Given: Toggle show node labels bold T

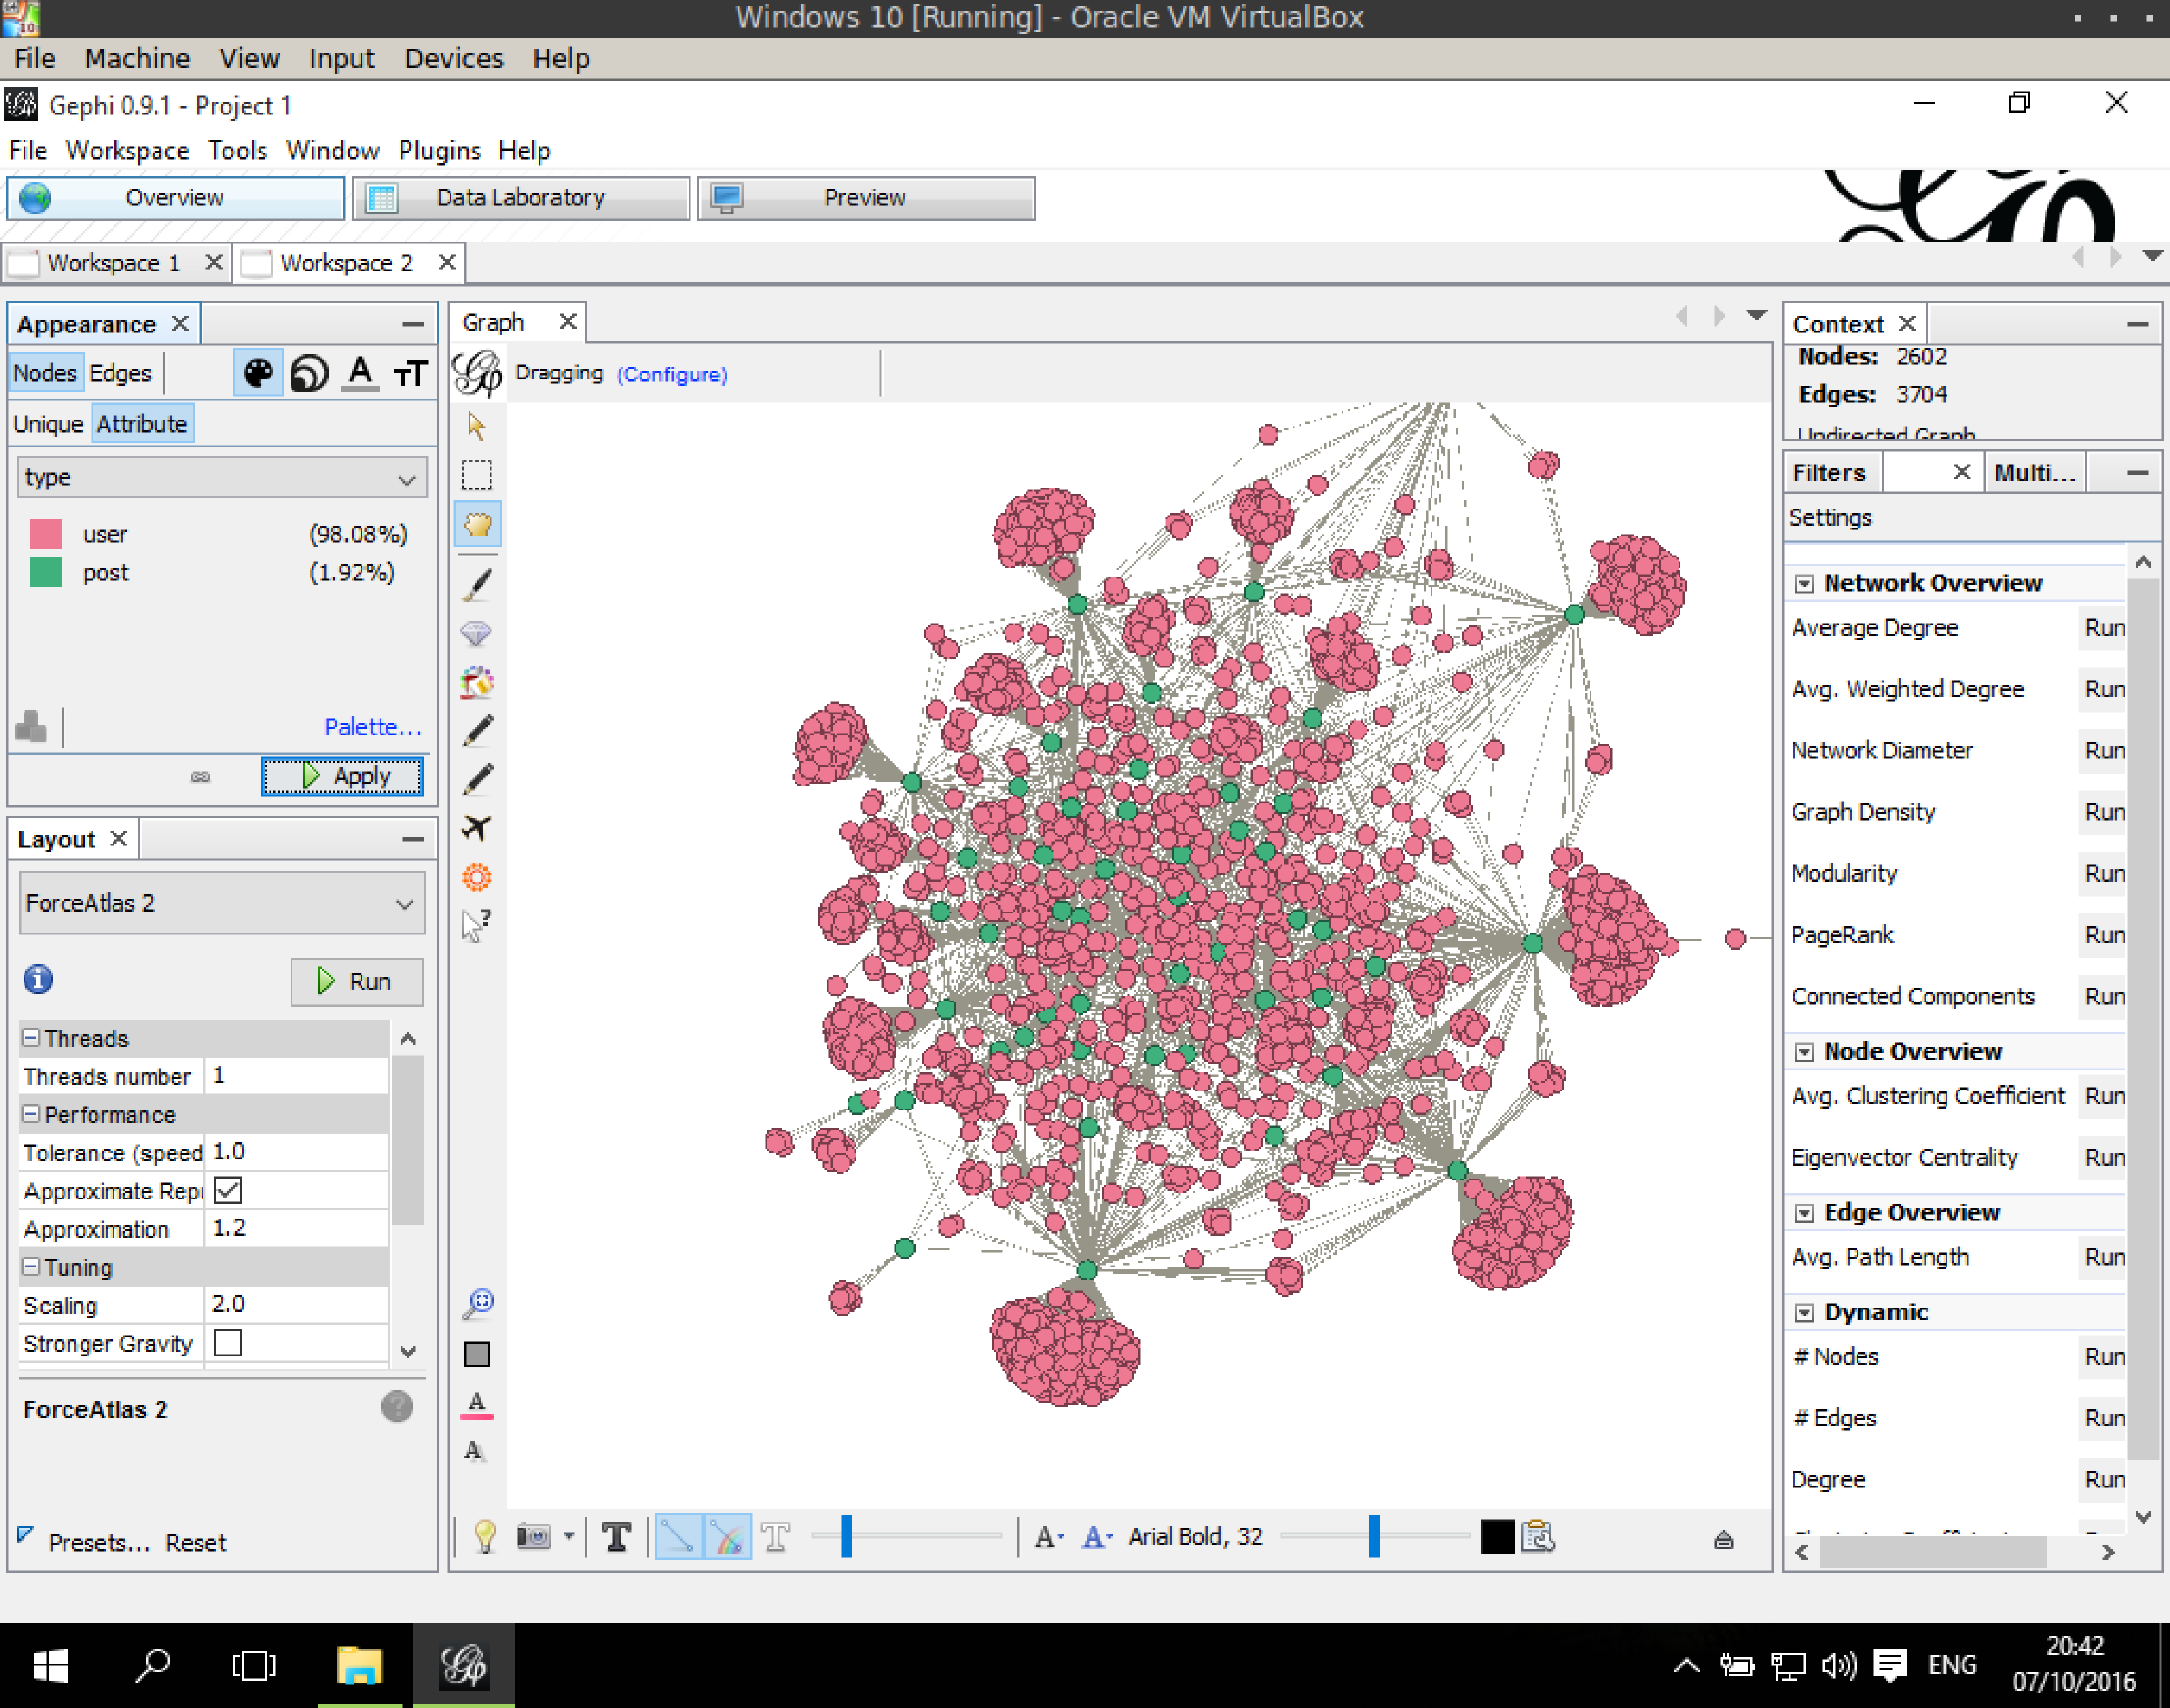Looking at the screenshot, I should click(617, 1536).
